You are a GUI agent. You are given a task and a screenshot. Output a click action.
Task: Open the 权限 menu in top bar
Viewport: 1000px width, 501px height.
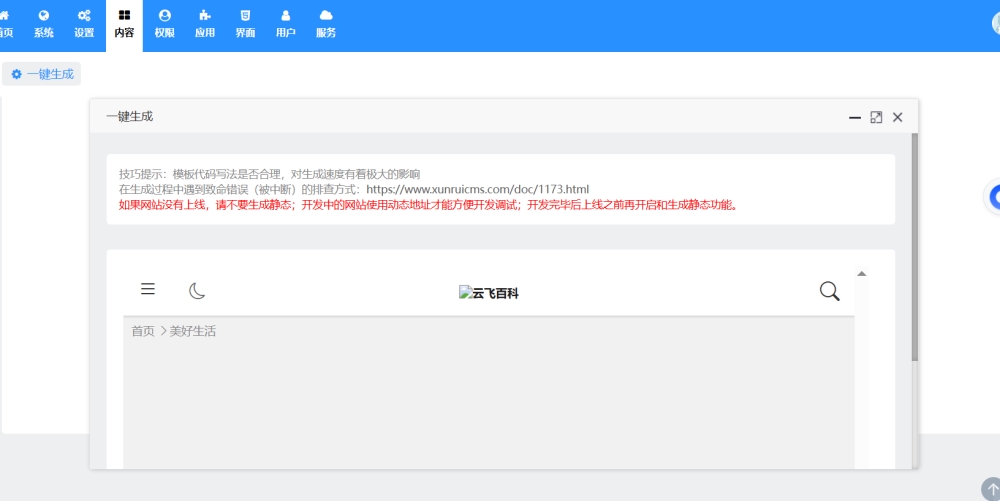click(x=165, y=24)
